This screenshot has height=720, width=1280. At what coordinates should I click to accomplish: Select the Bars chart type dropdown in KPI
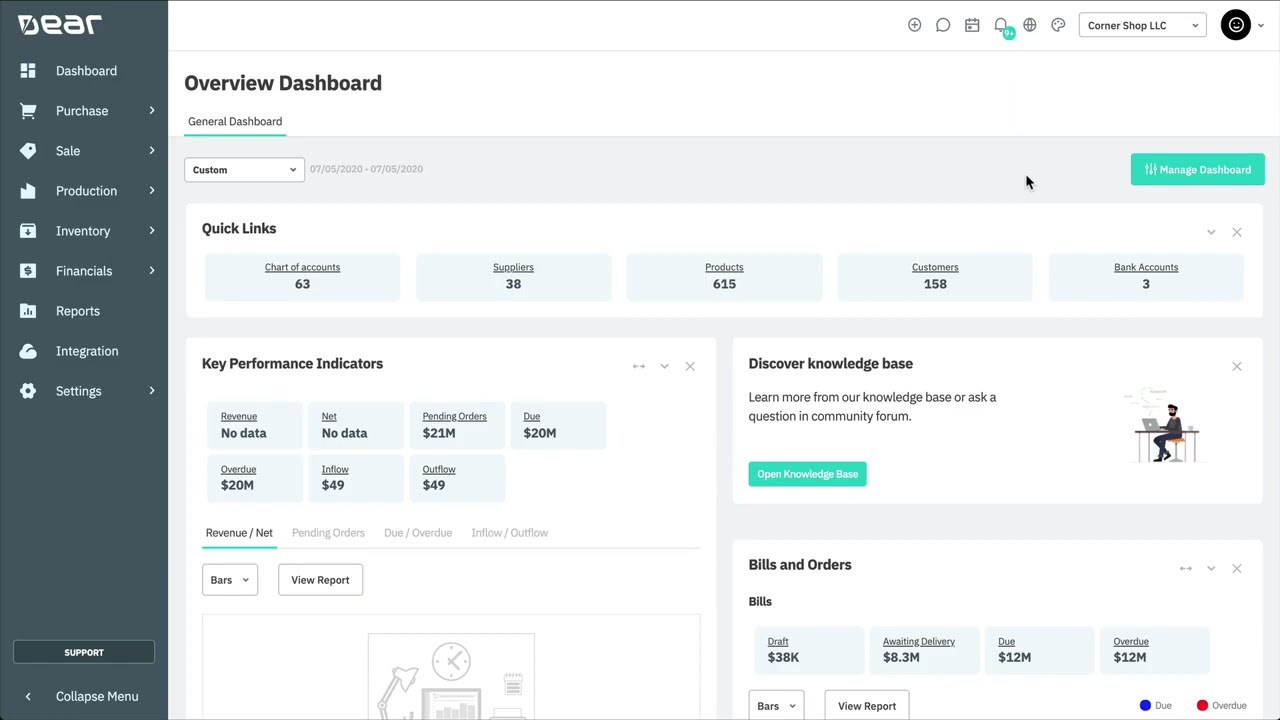230,580
